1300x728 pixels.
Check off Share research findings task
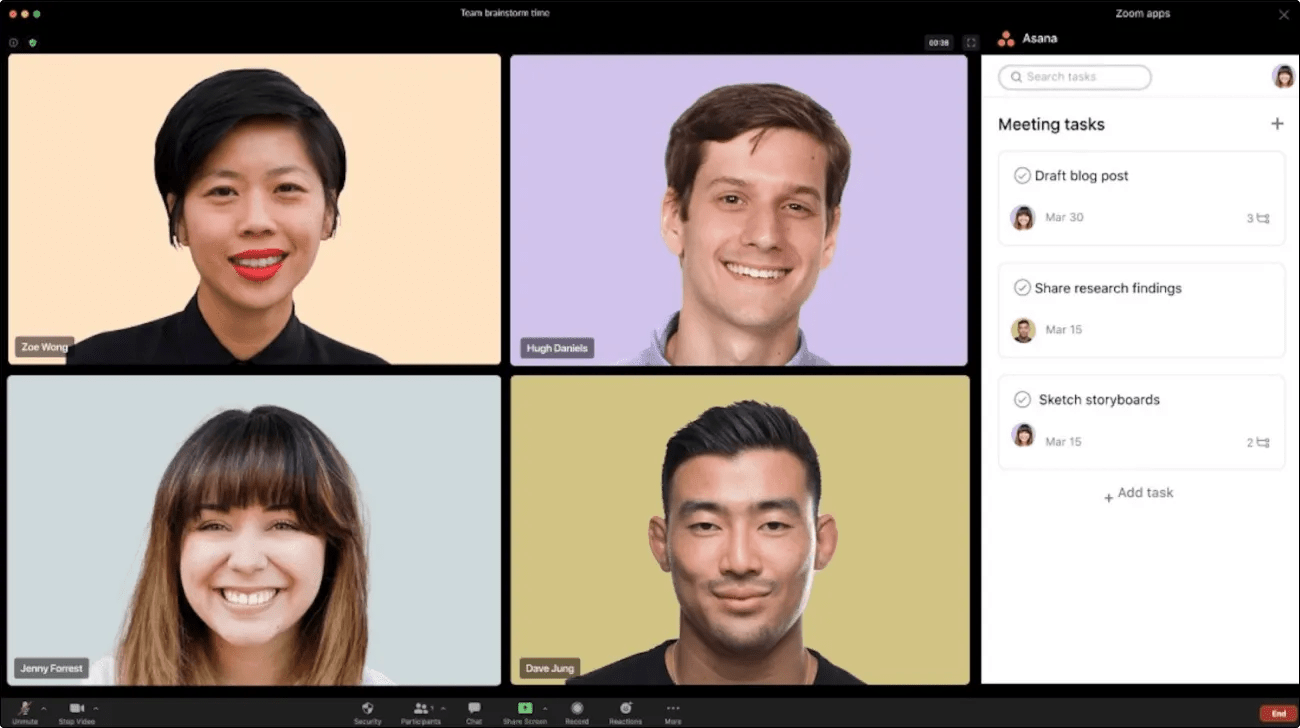(x=1022, y=288)
